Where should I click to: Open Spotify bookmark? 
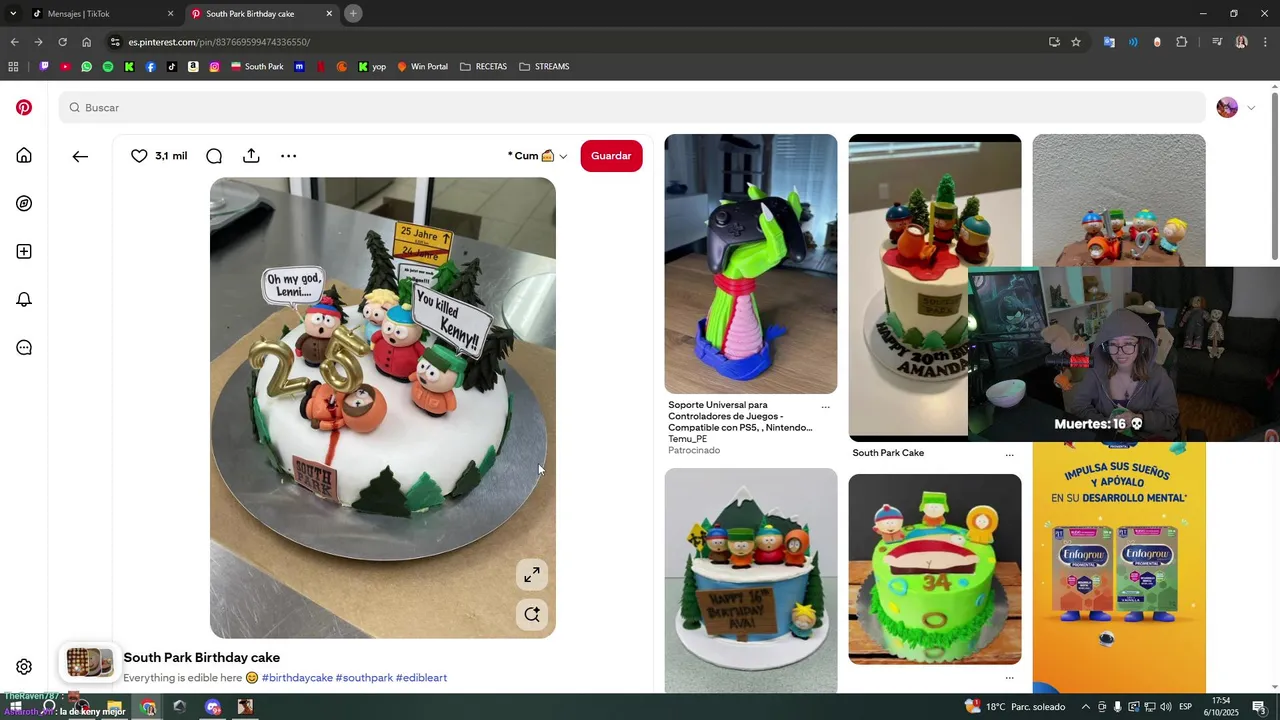point(108,67)
